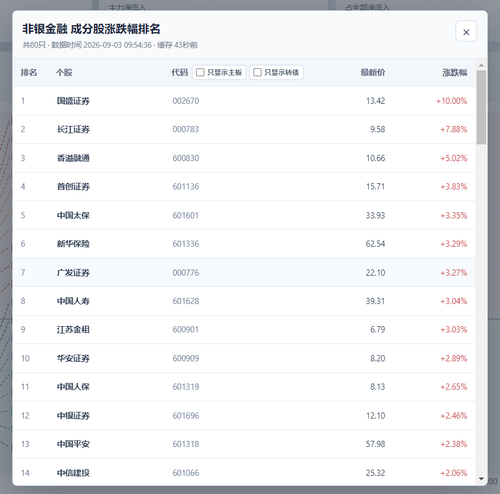Click the +7.88% change value

tap(454, 129)
